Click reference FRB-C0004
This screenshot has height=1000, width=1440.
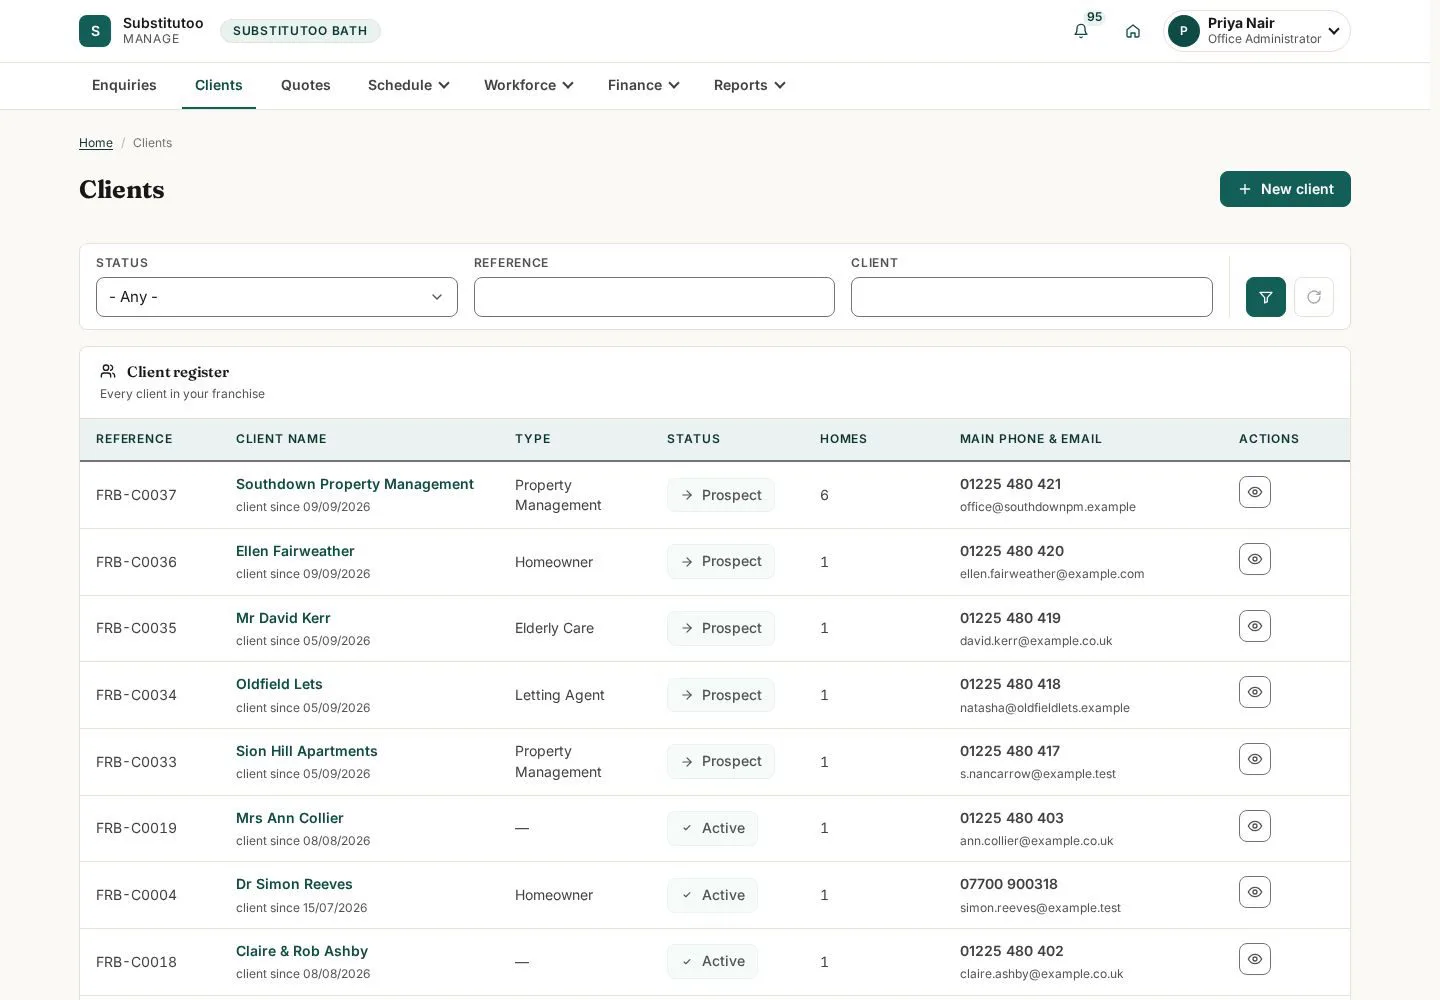(x=136, y=895)
